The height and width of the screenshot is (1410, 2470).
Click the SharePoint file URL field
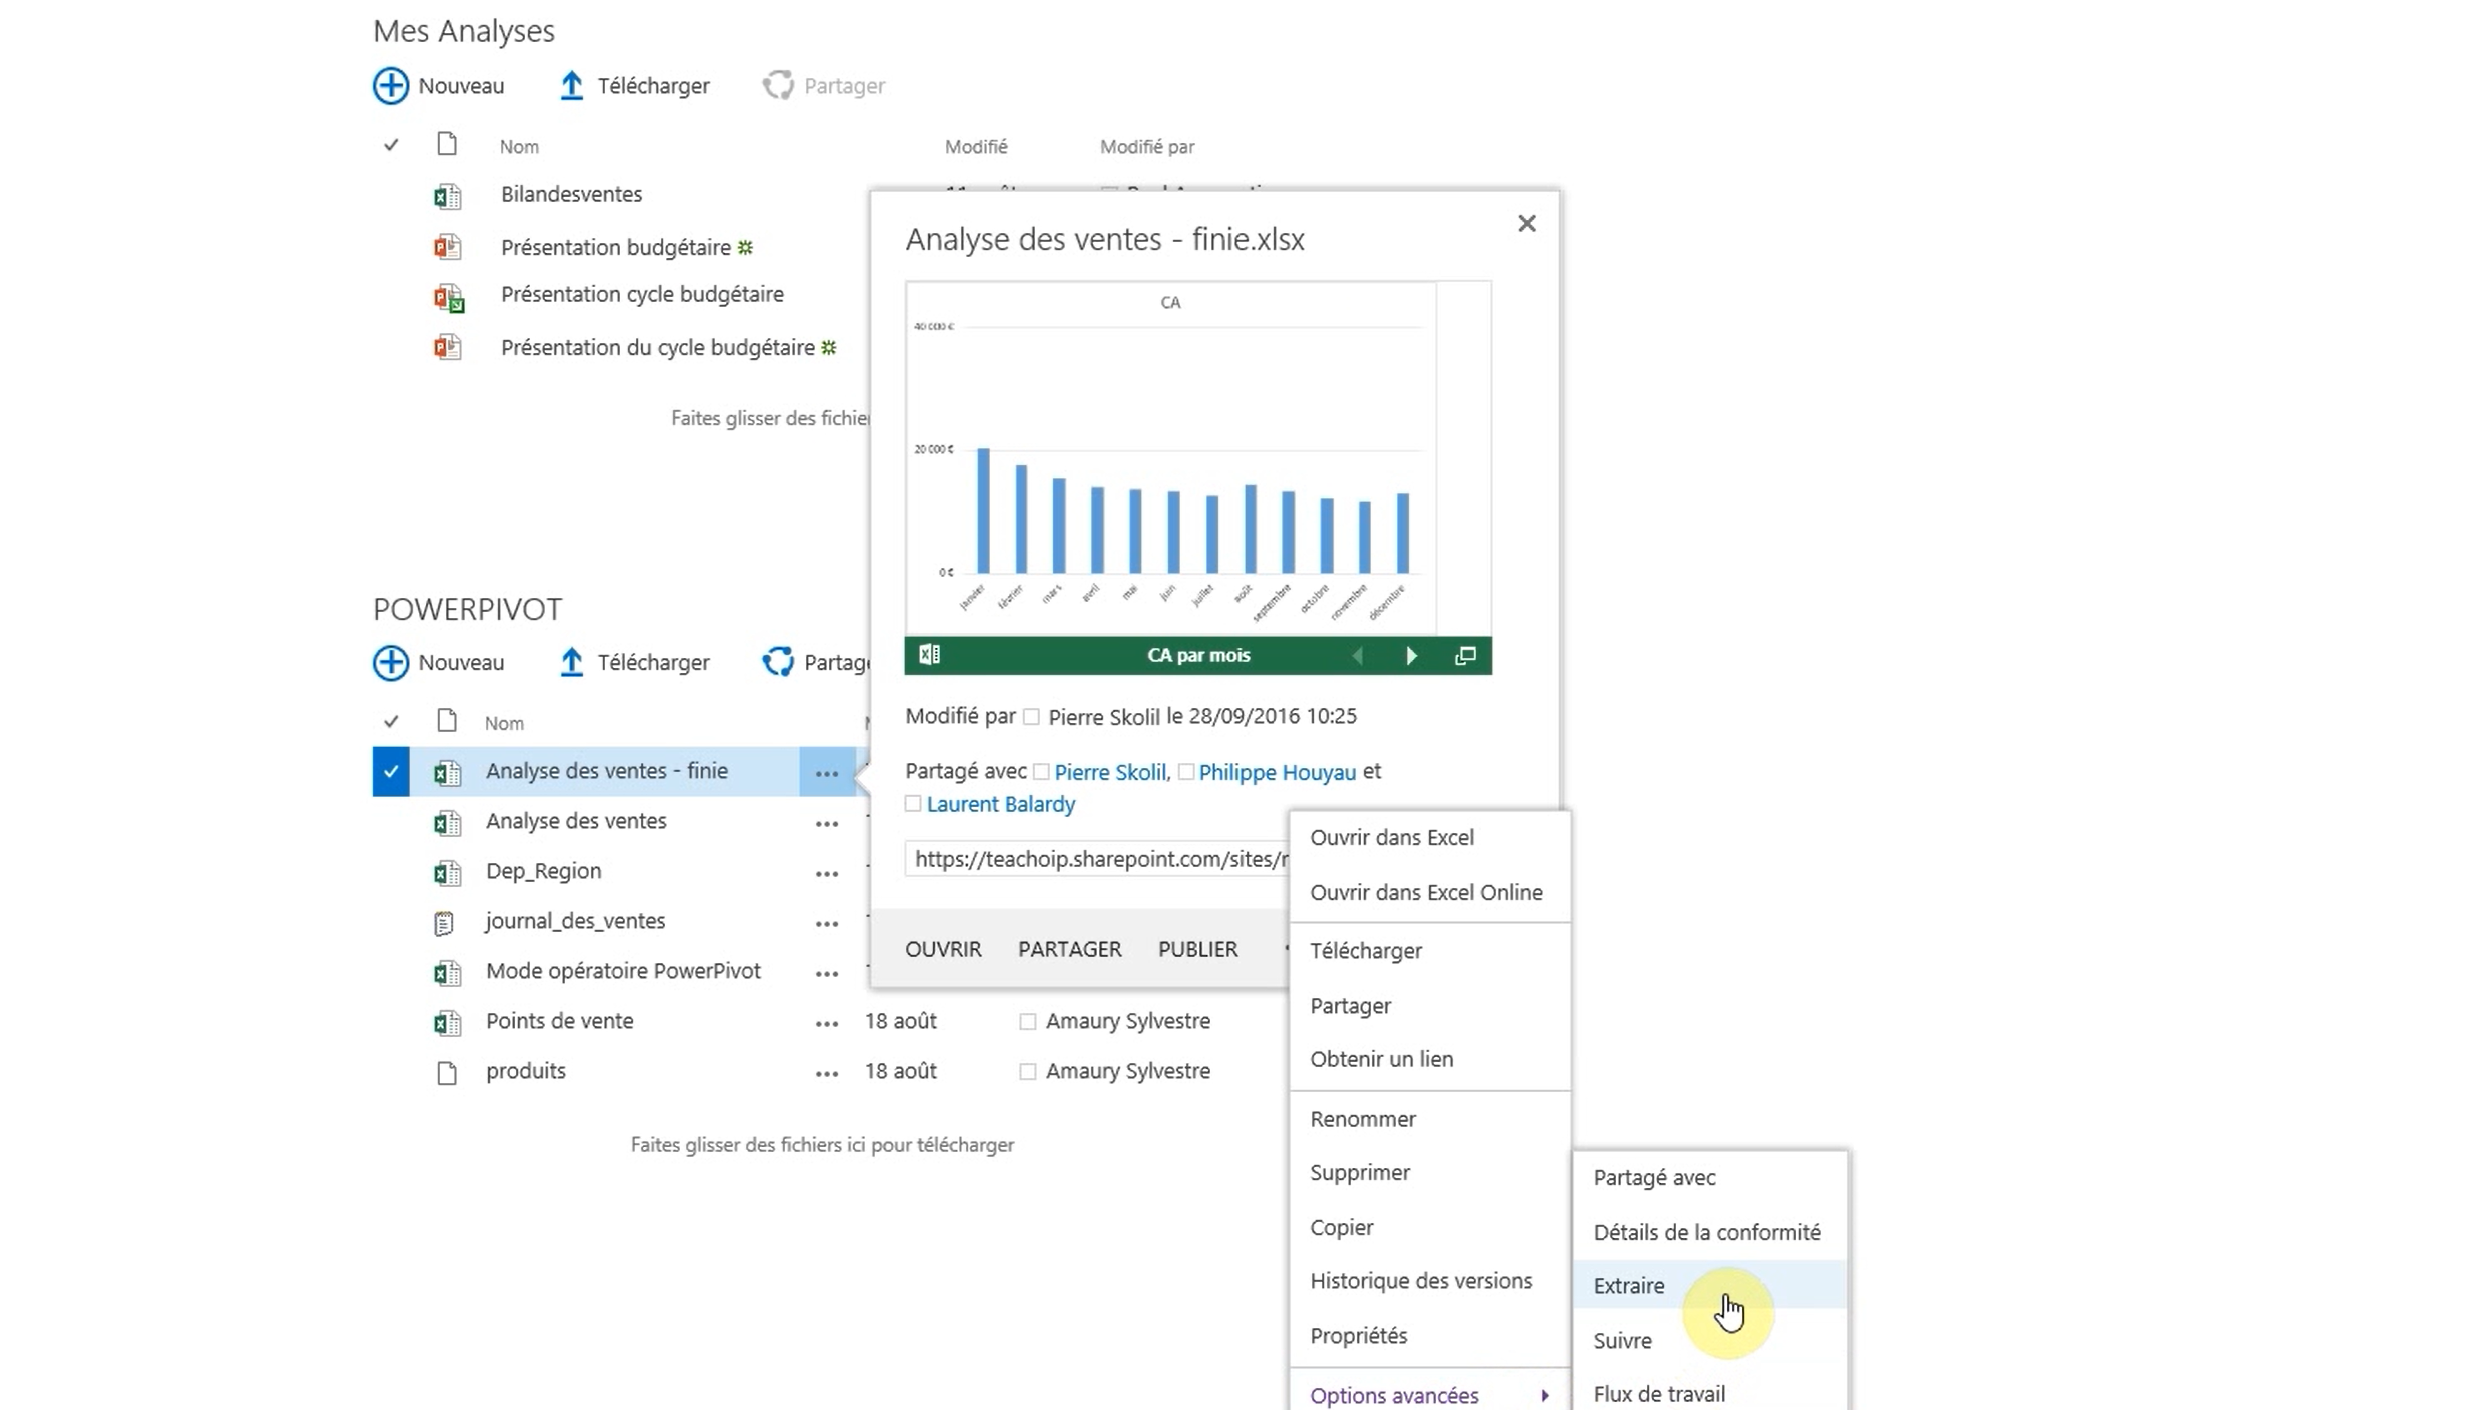1097,859
